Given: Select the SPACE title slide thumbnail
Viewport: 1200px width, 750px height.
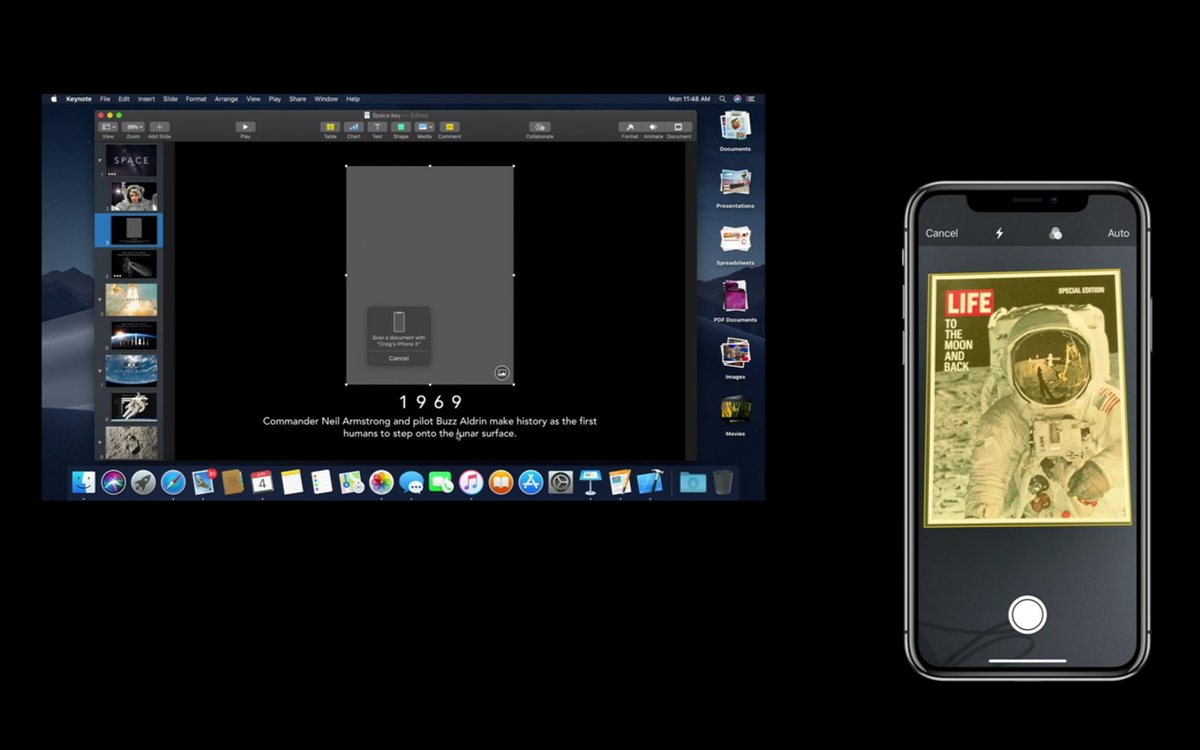Looking at the screenshot, I should (131, 160).
